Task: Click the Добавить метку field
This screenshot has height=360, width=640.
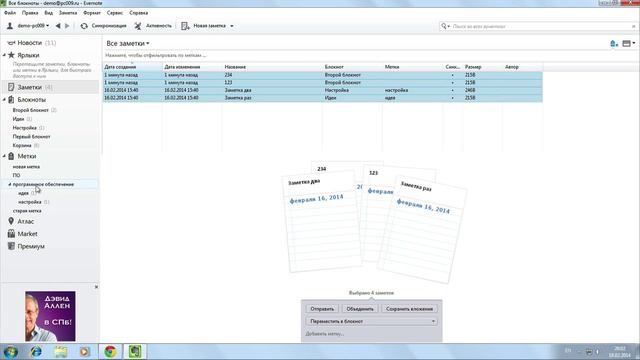Action: coord(325,334)
